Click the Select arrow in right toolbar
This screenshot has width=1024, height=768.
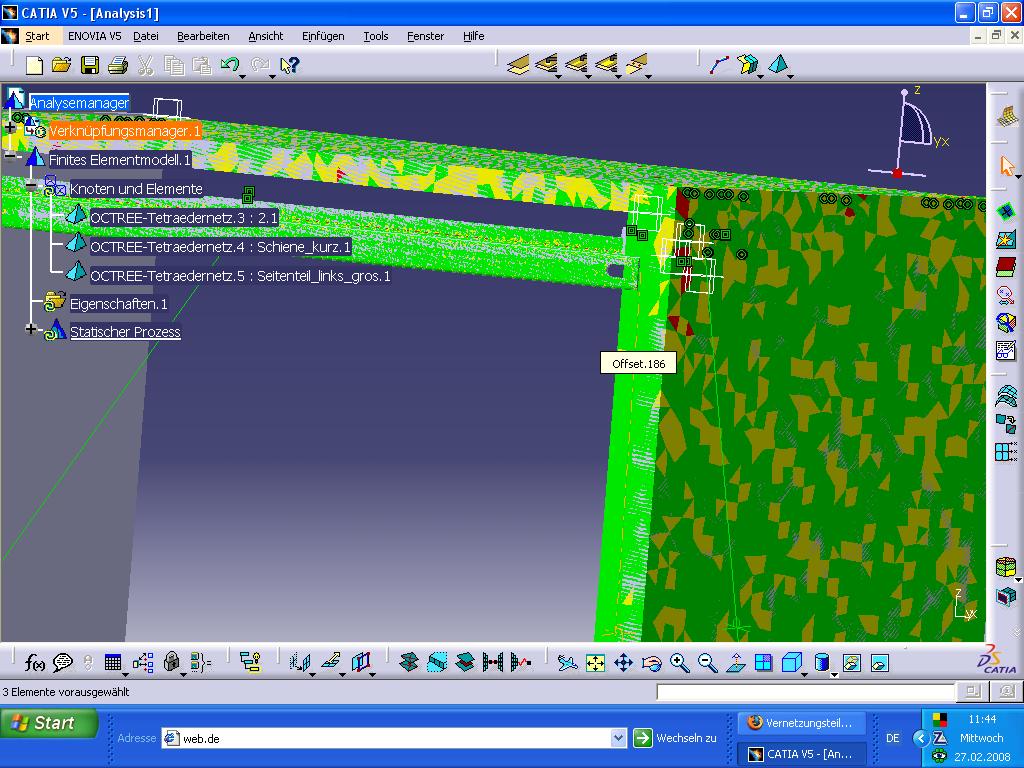point(1006,165)
